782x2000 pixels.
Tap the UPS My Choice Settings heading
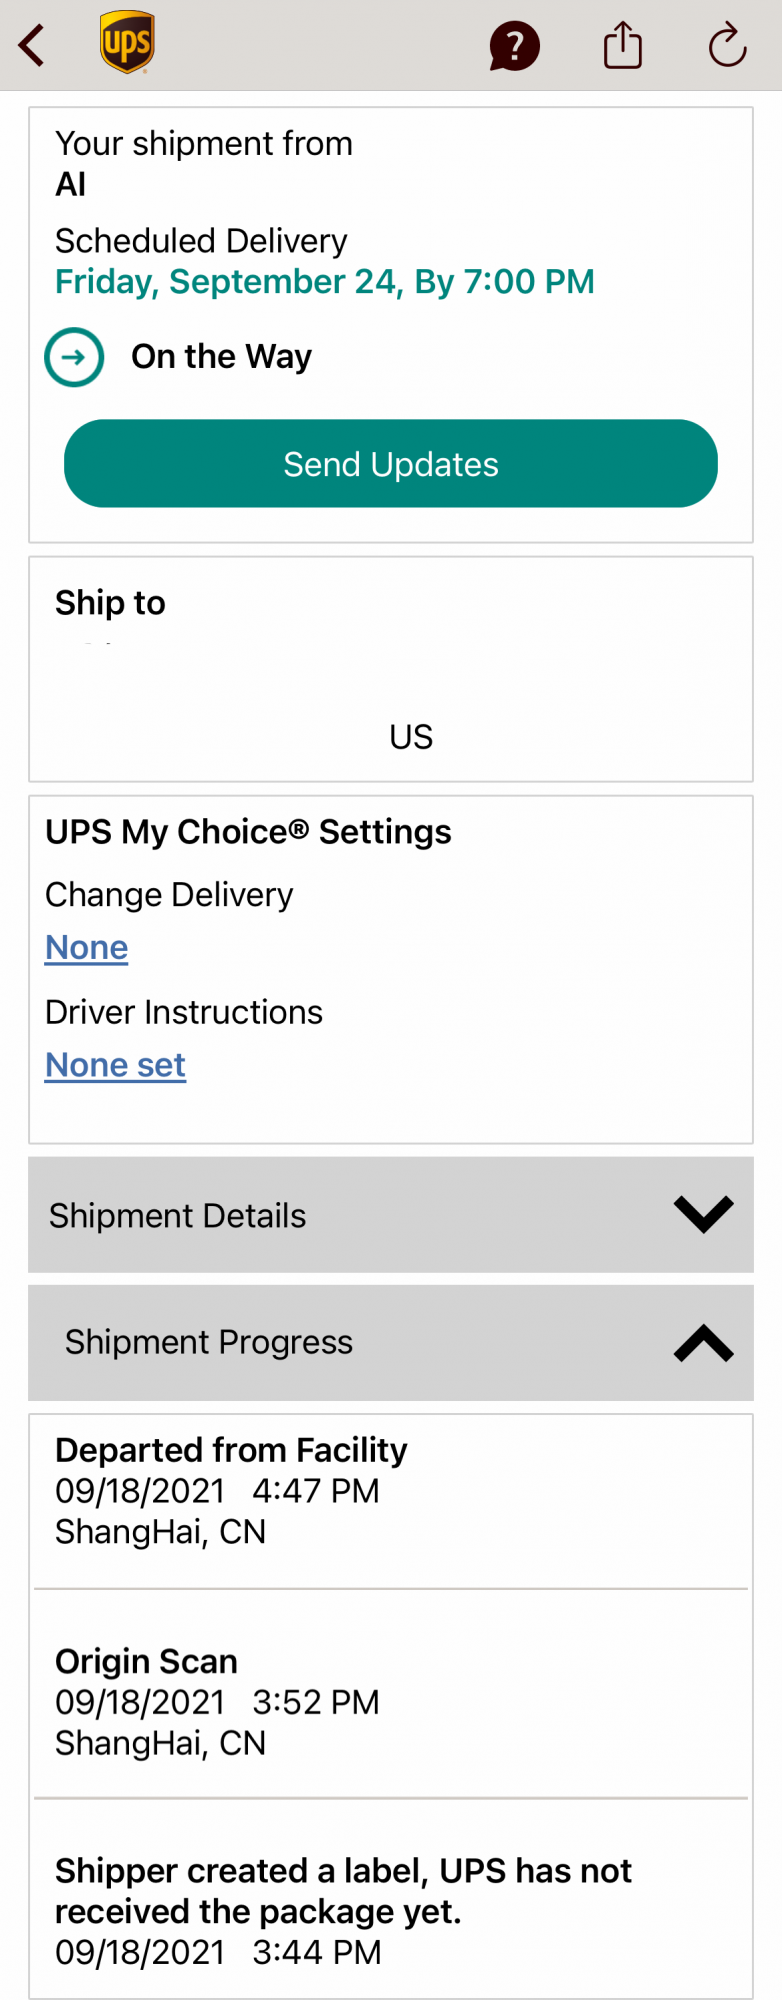point(248,832)
